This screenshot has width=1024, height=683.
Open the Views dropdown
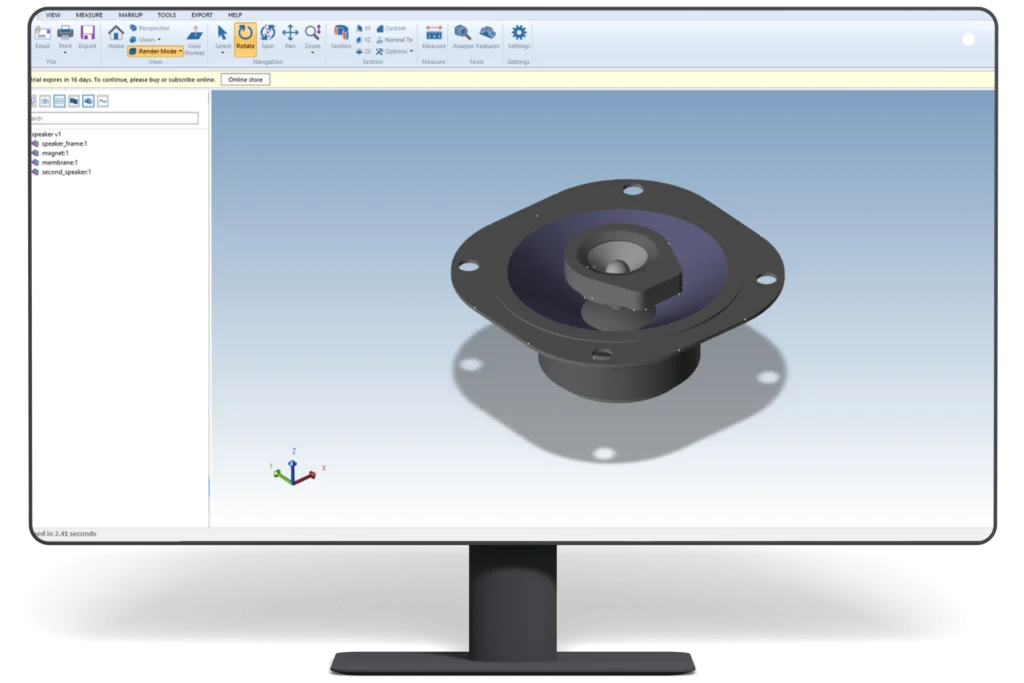point(148,39)
